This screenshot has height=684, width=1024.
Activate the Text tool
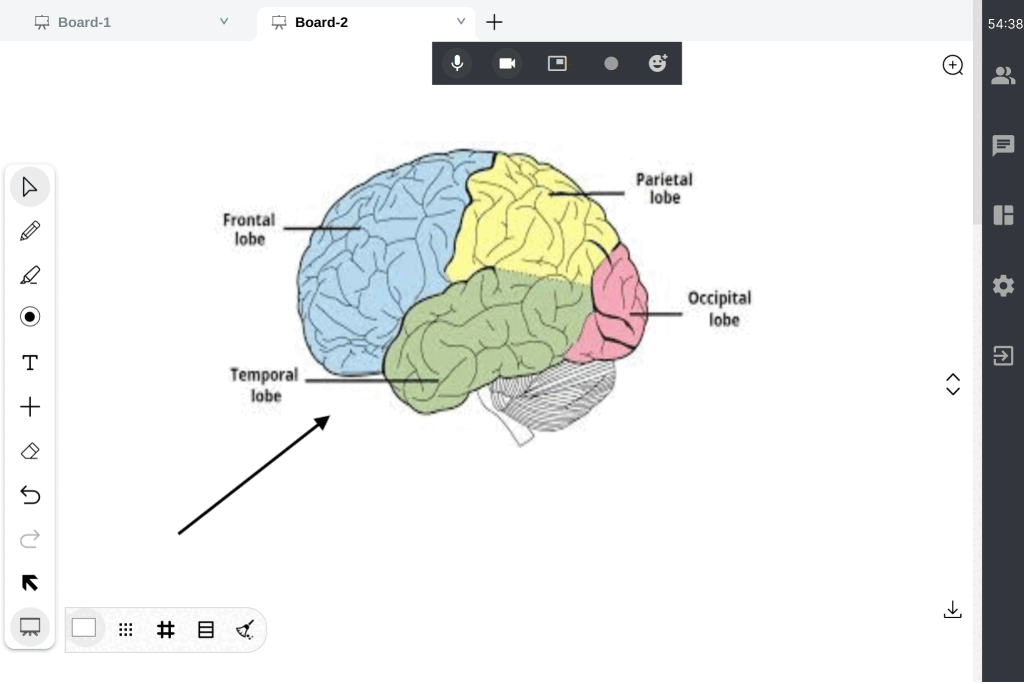pyautogui.click(x=30, y=362)
